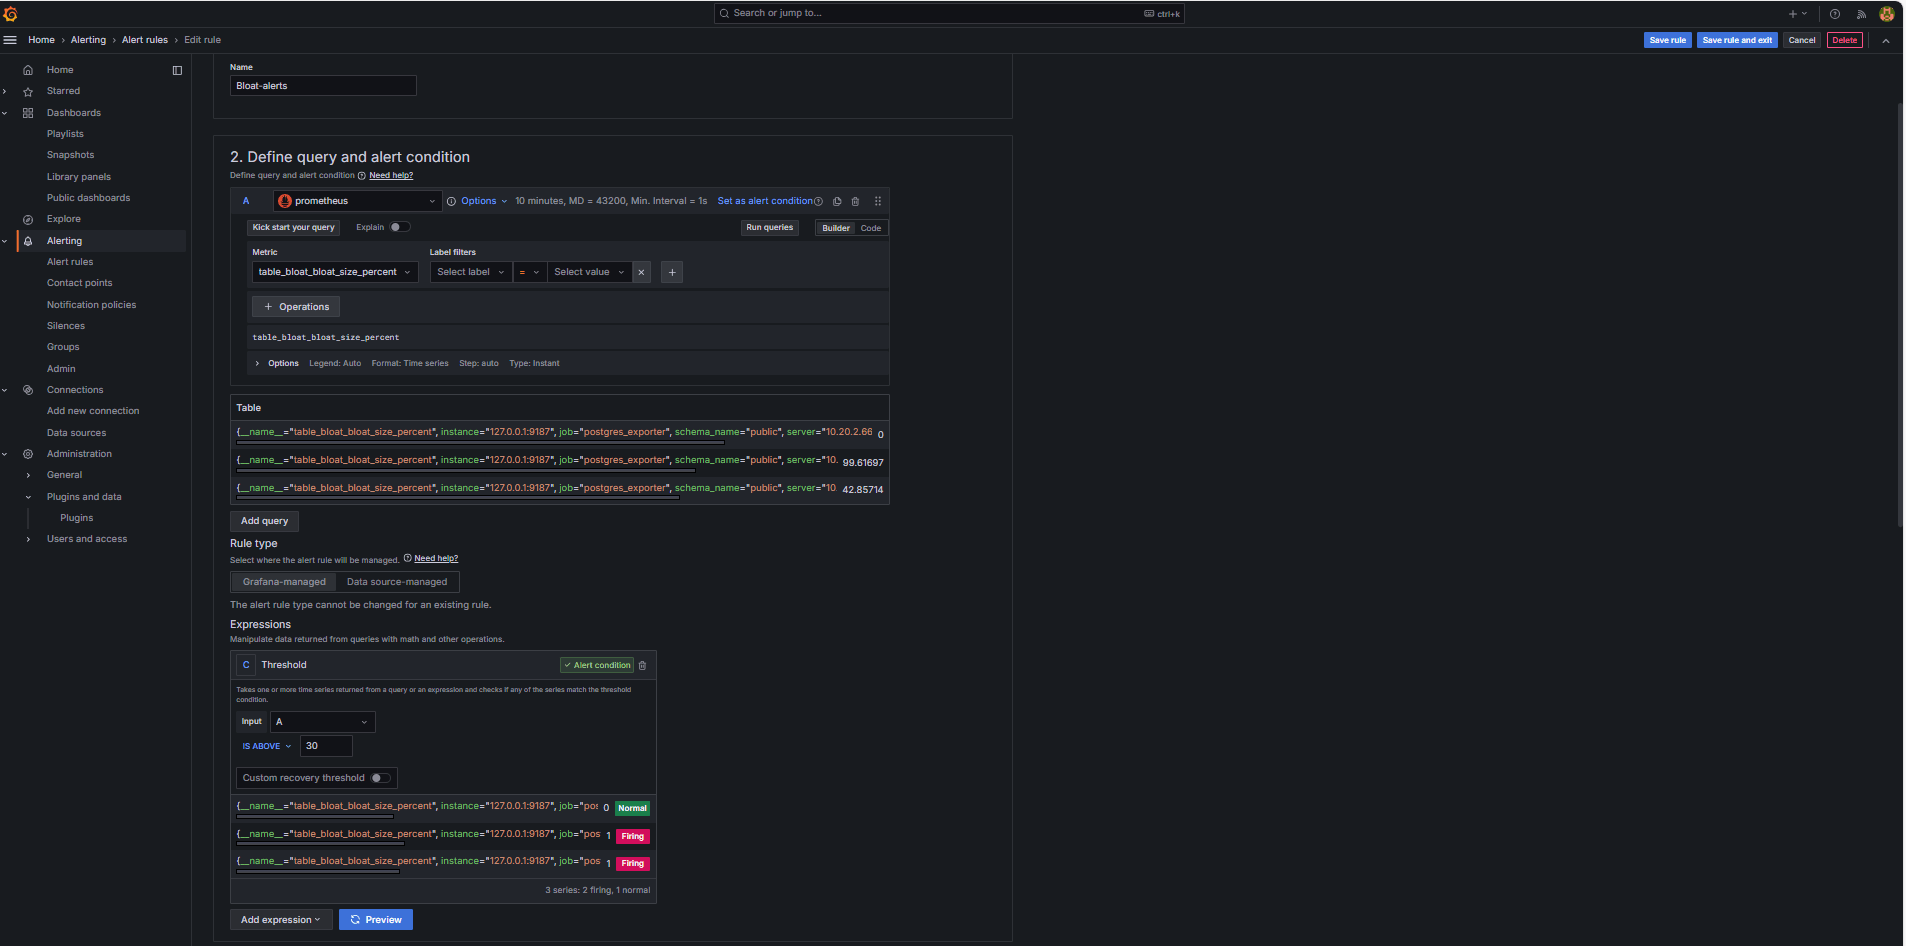Click the threshold value input showing 30

coord(326,746)
